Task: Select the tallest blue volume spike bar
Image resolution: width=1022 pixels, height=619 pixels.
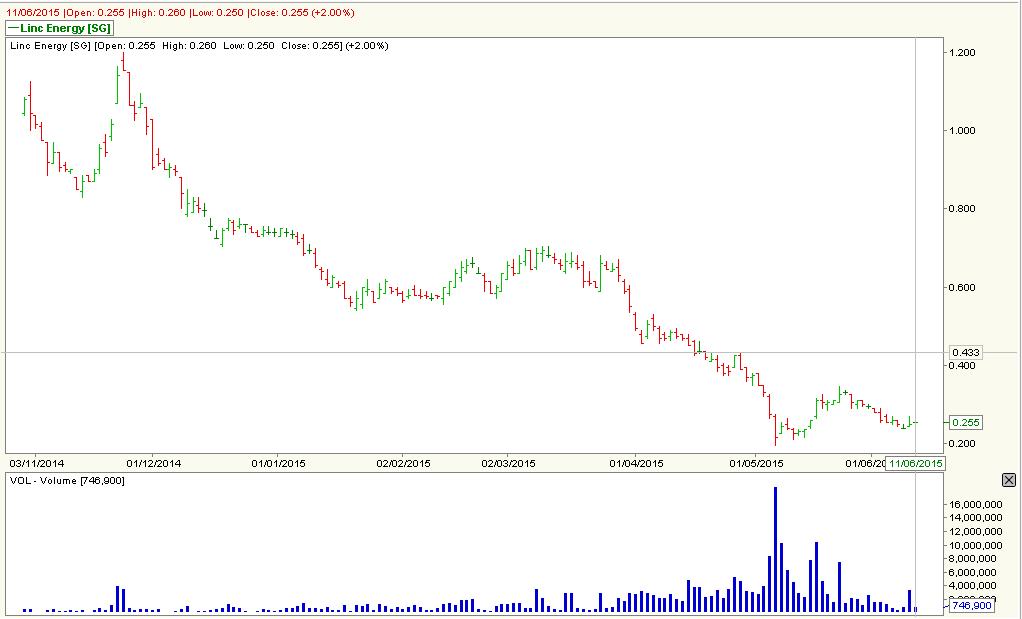Action: [778, 540]
